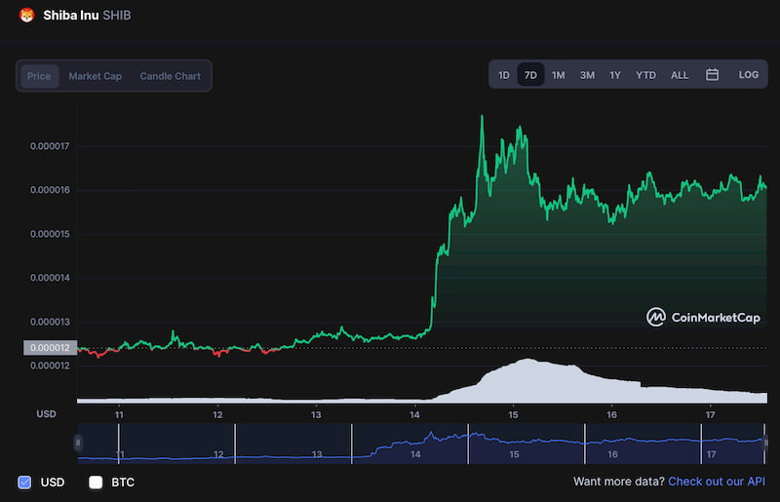Viewport: 780px width, 502px height.
Task: Click the Shiba Inu title text
Action: click(71, 15)
